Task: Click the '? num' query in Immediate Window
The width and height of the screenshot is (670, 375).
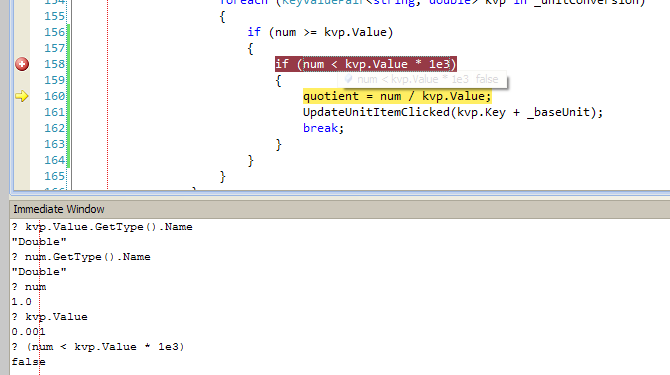Action: tap(29, 287)
